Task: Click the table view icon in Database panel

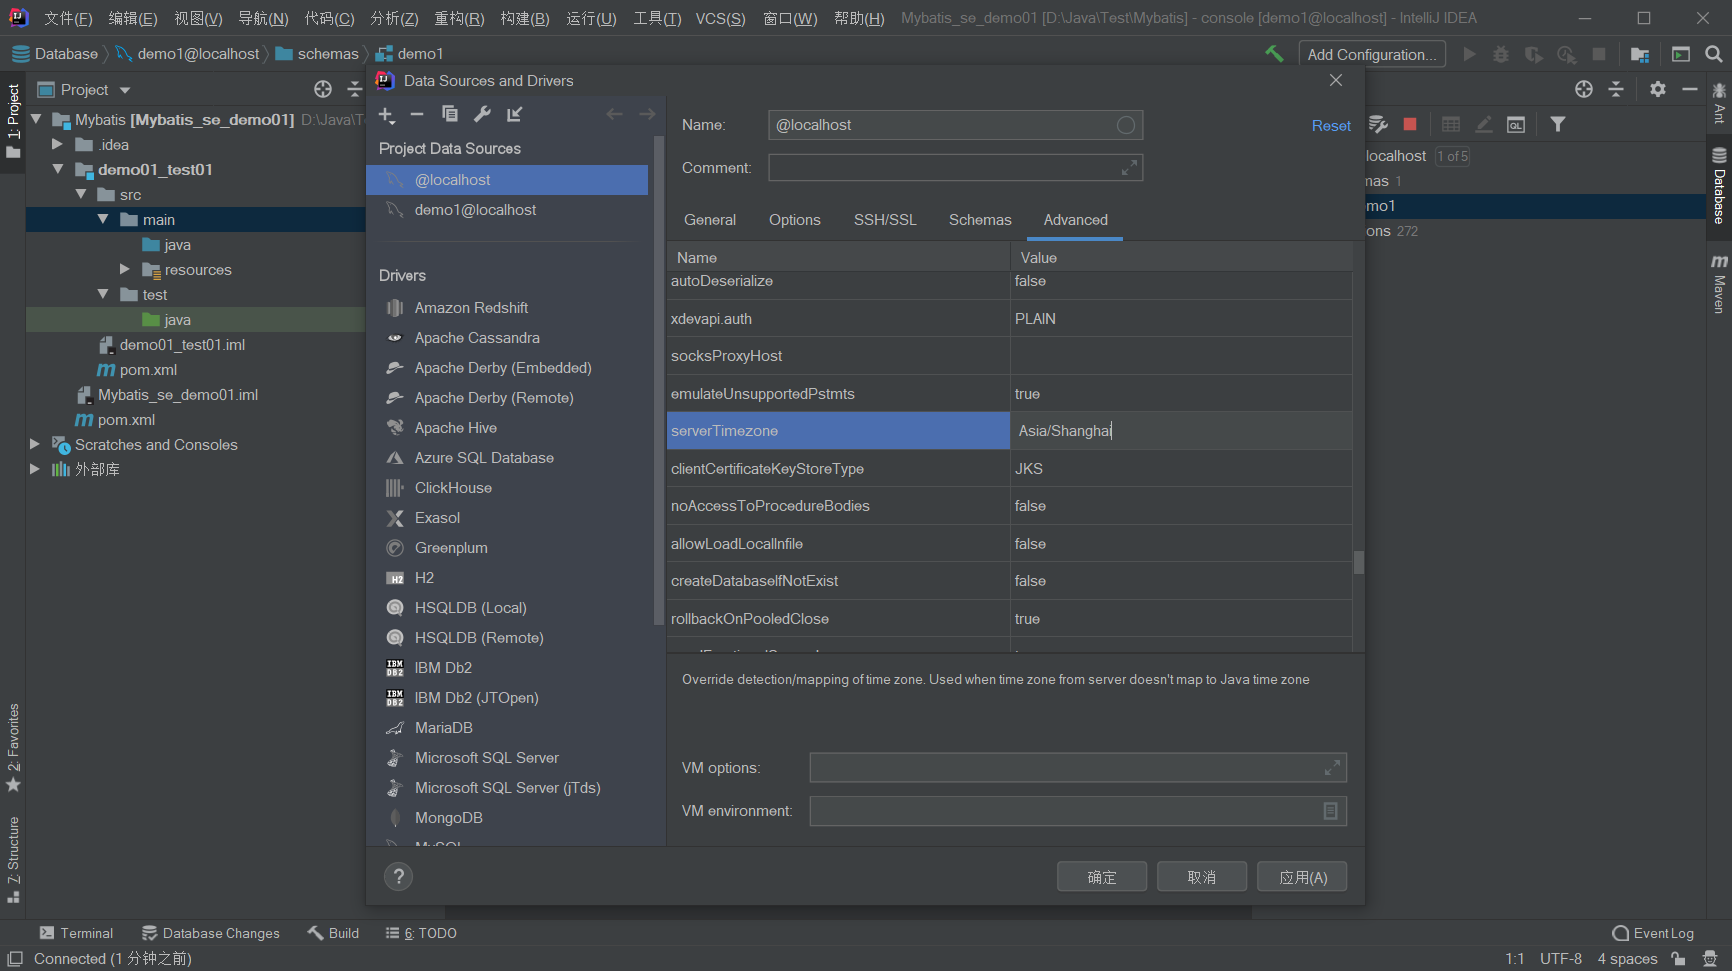Action: 1451,124
